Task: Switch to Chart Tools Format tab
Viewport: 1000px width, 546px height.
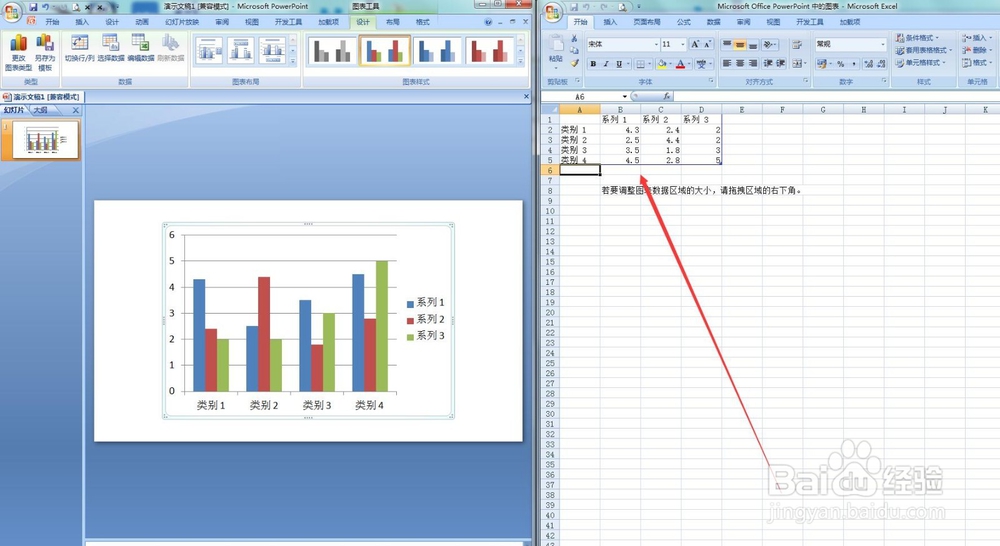Action: 422,22
